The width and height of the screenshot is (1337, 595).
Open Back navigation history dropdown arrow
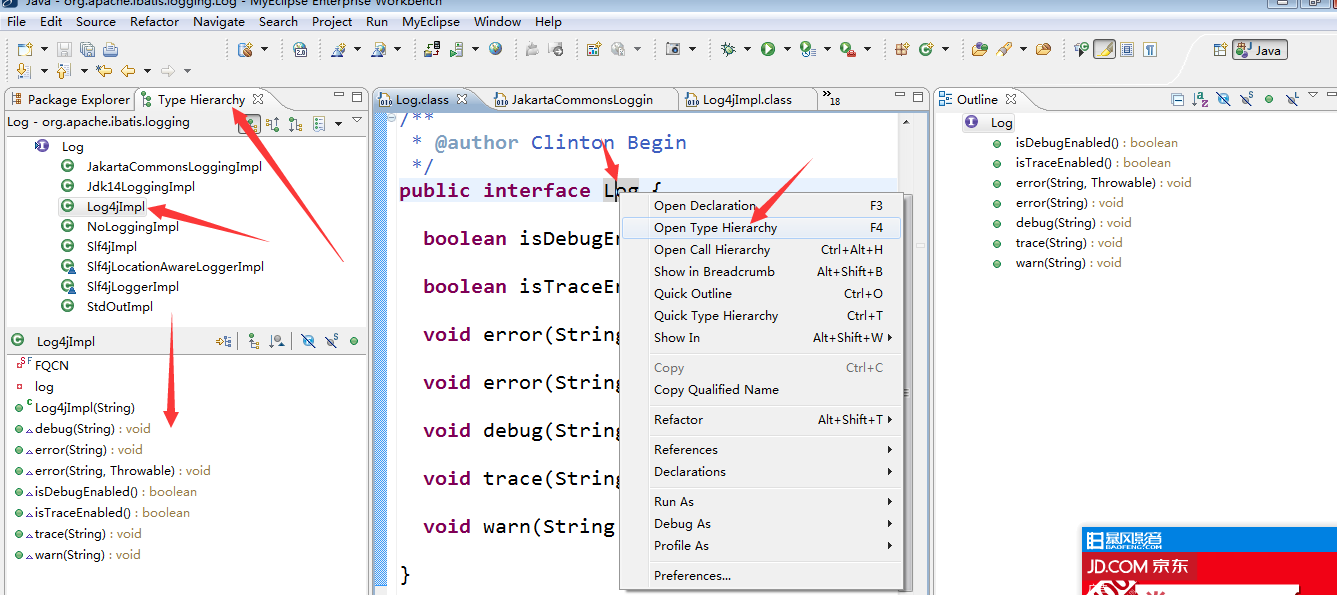pos(147,71)
